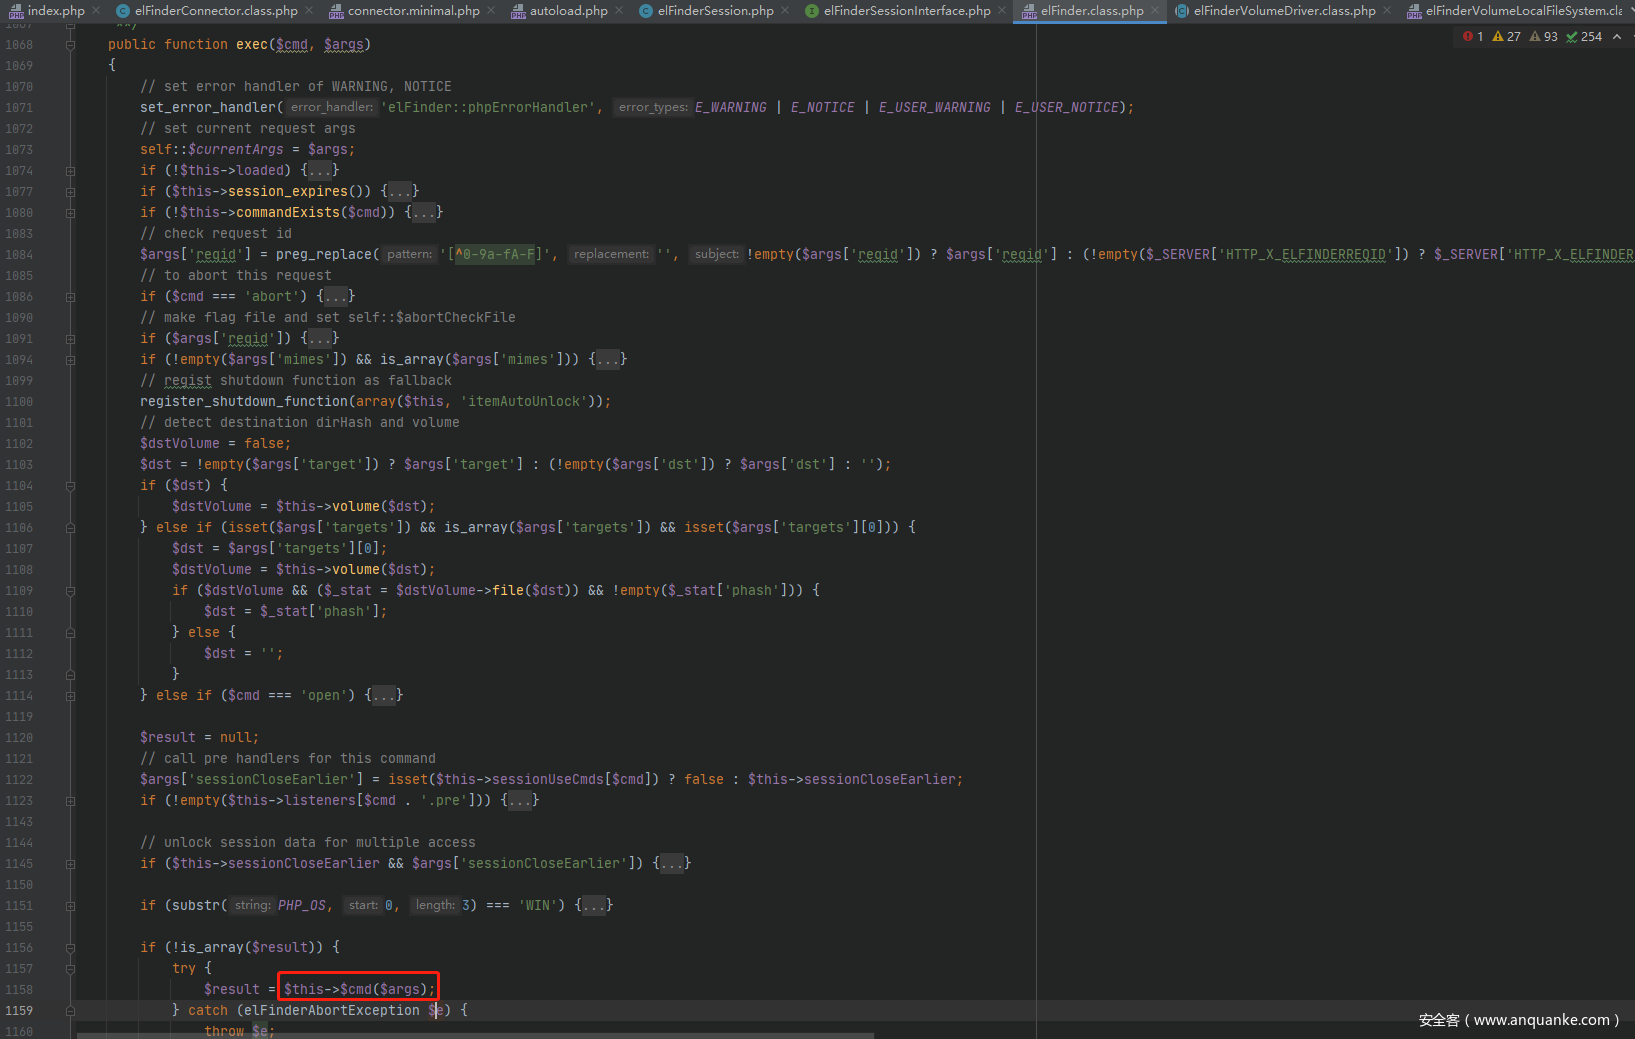Click the red error count indicator
1635x1039 pixels.
tap(1473, 37)
